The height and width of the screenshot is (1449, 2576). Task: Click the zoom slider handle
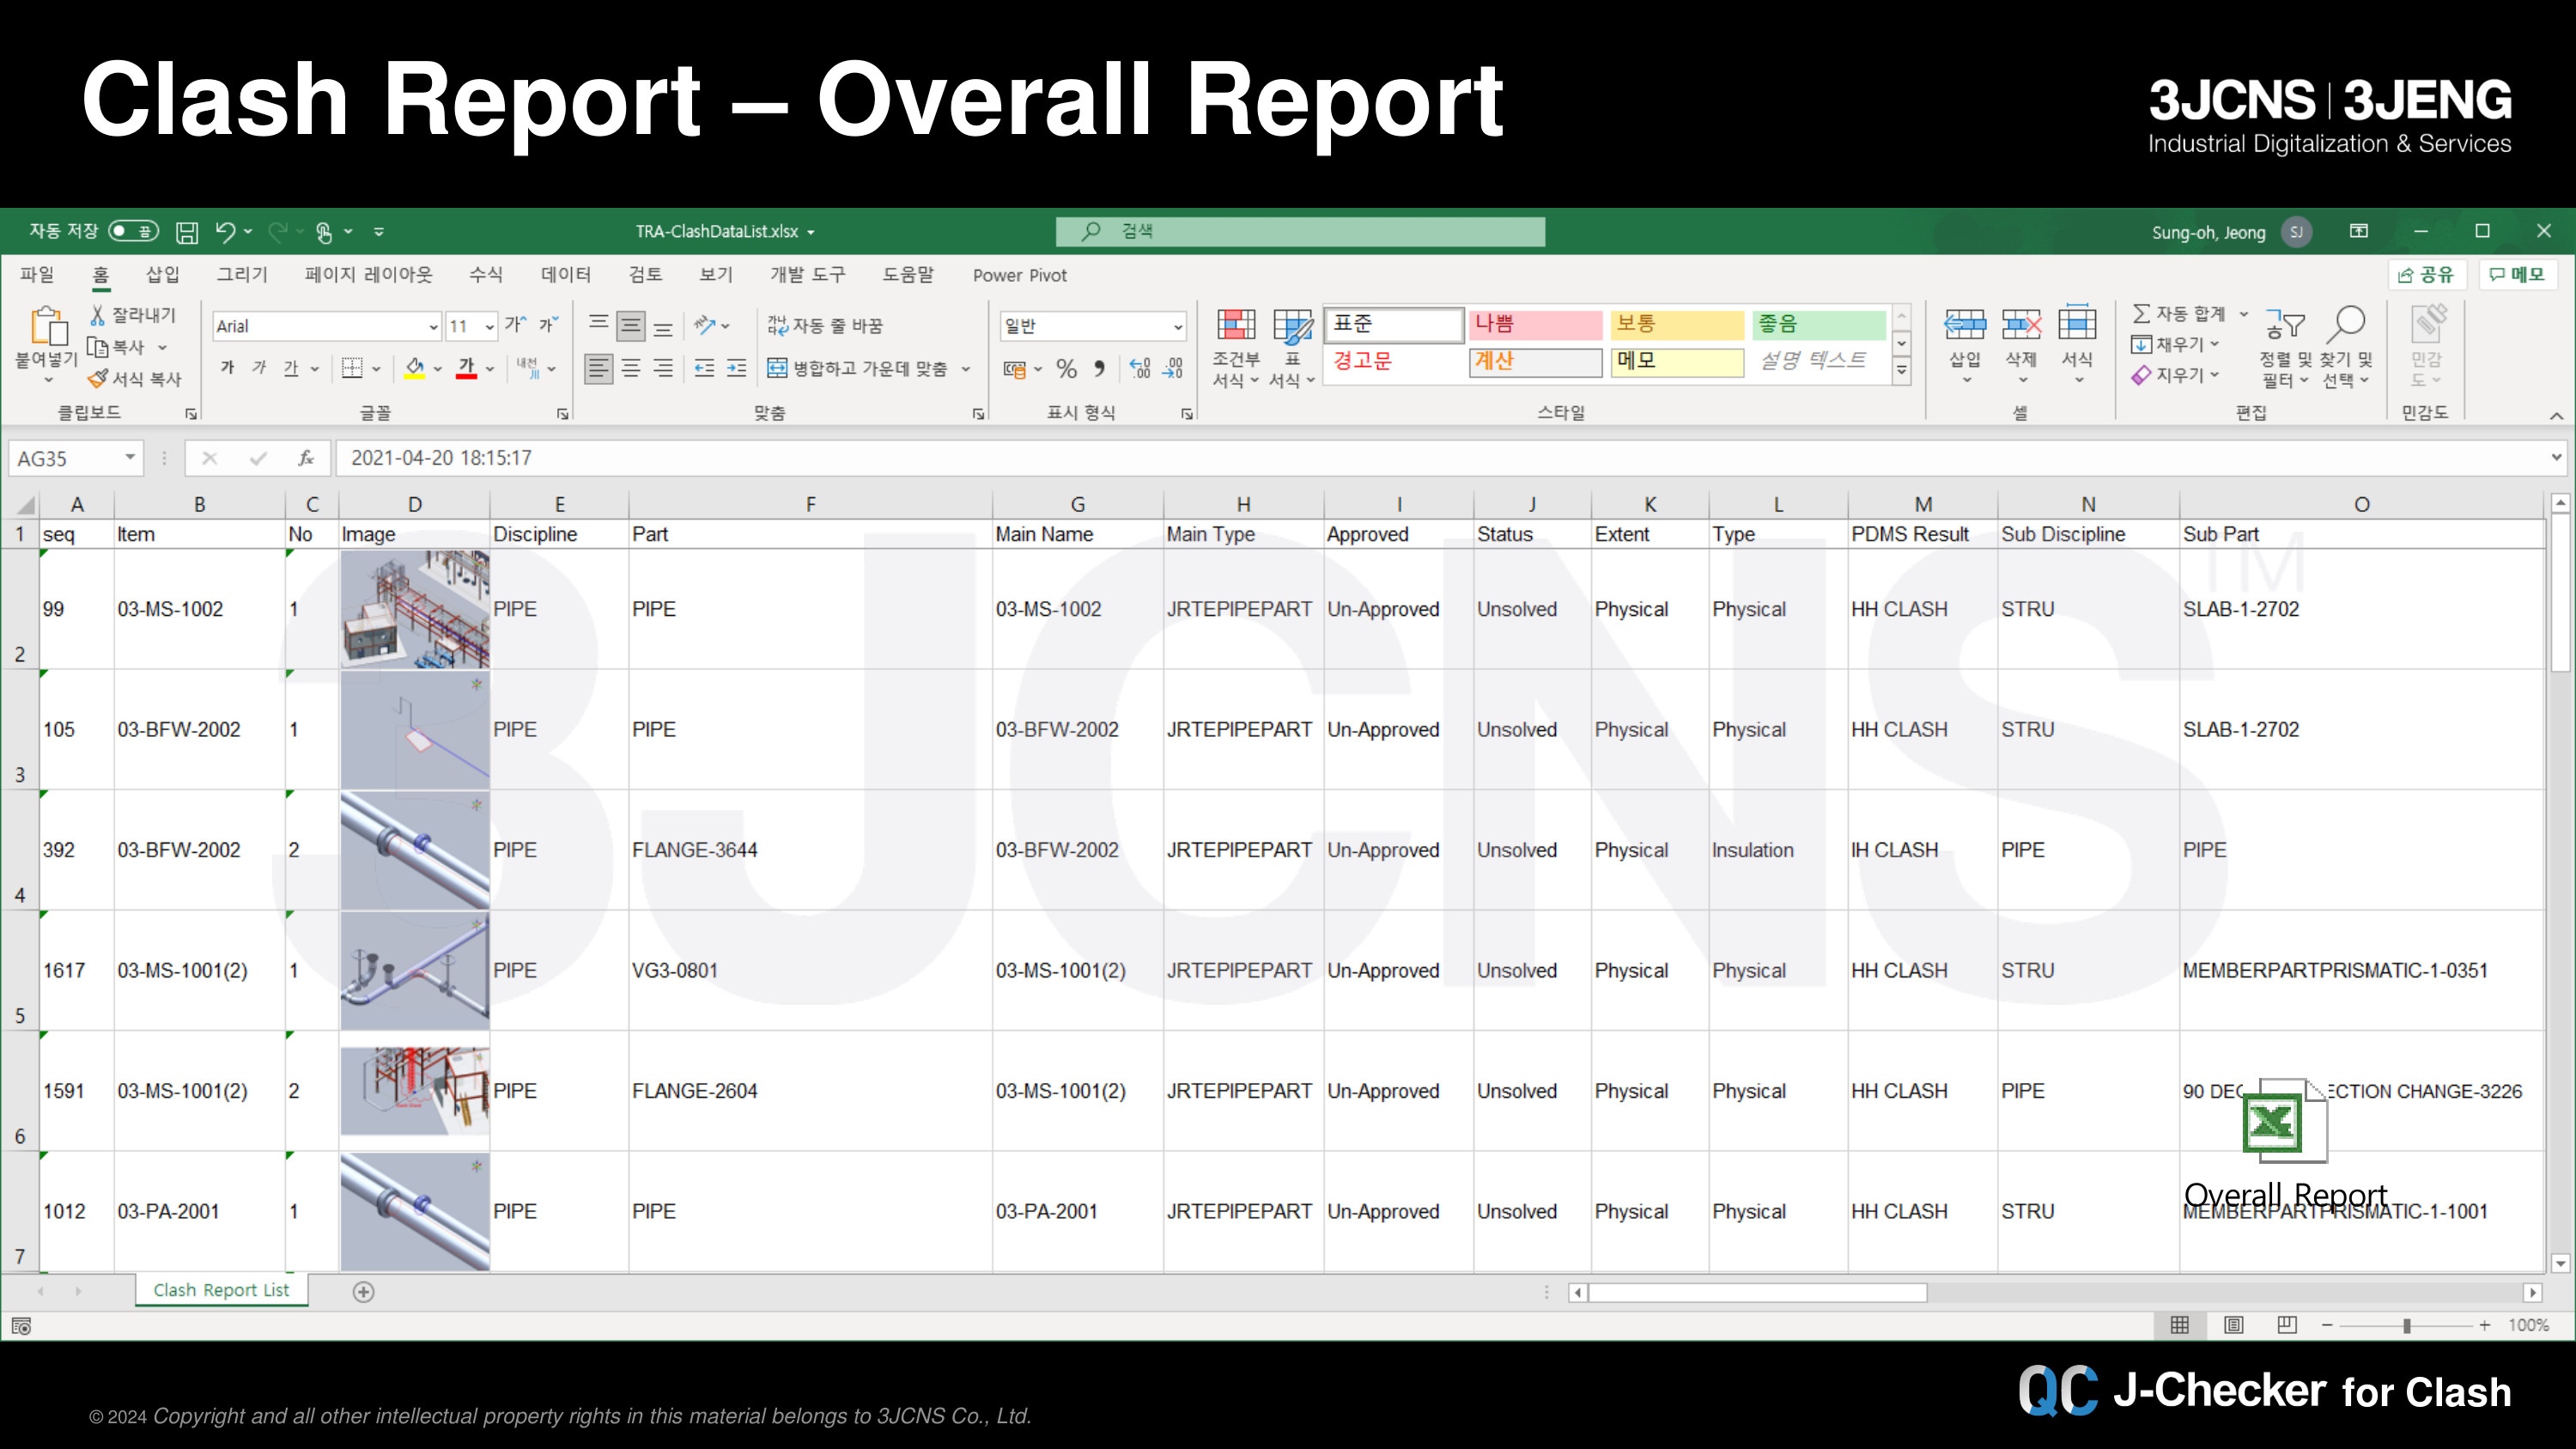(x=2407, y=1326)
